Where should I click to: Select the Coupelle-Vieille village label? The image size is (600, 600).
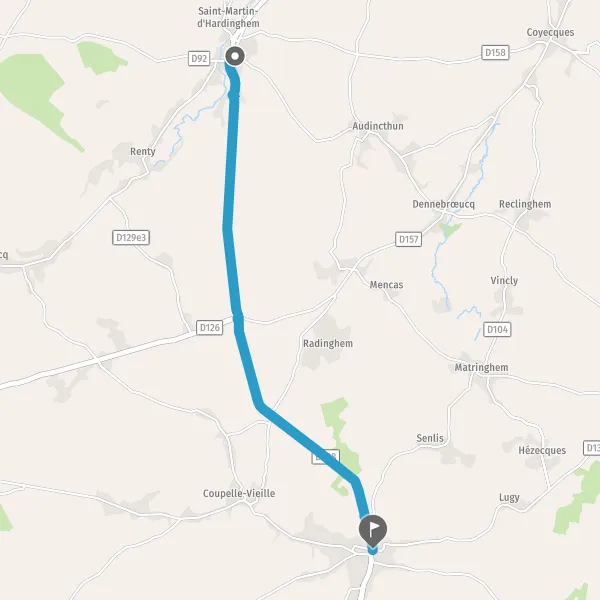239,493
